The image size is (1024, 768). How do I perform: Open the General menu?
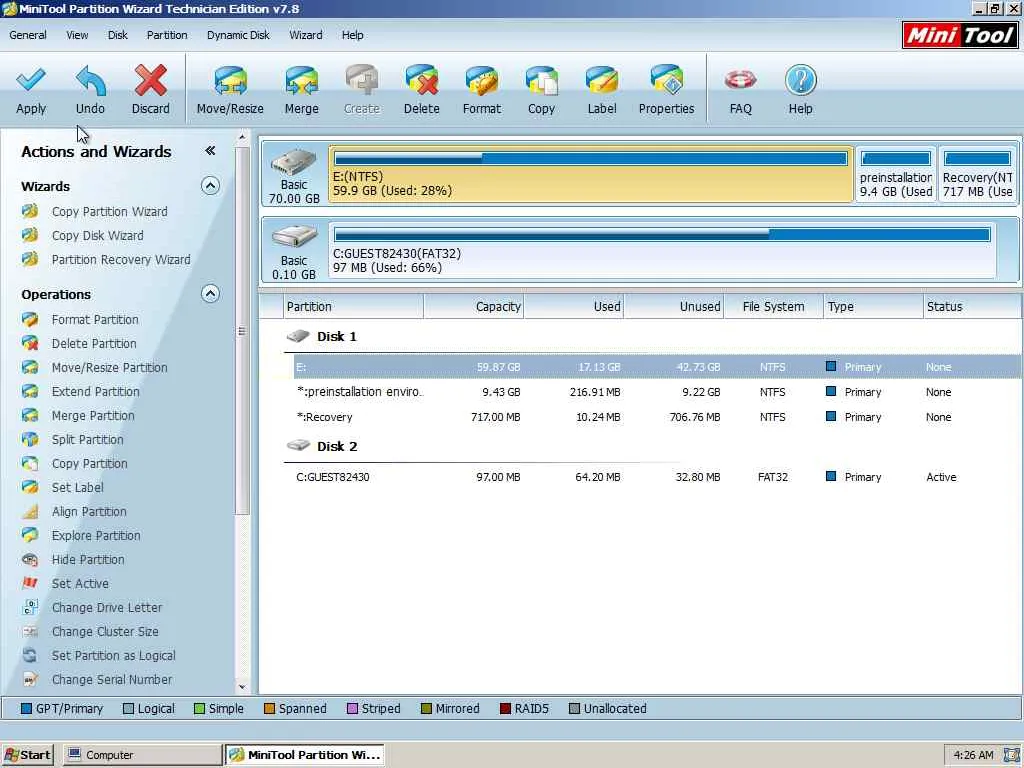27,35
